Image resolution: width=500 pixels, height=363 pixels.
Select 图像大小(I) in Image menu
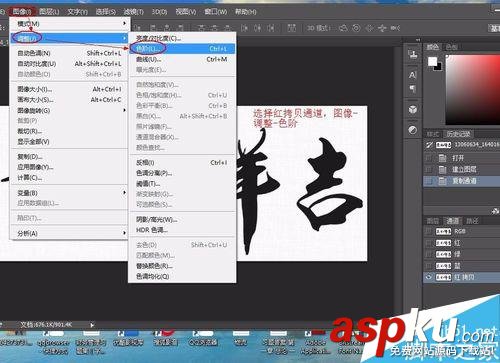click(x=69, y=89)
